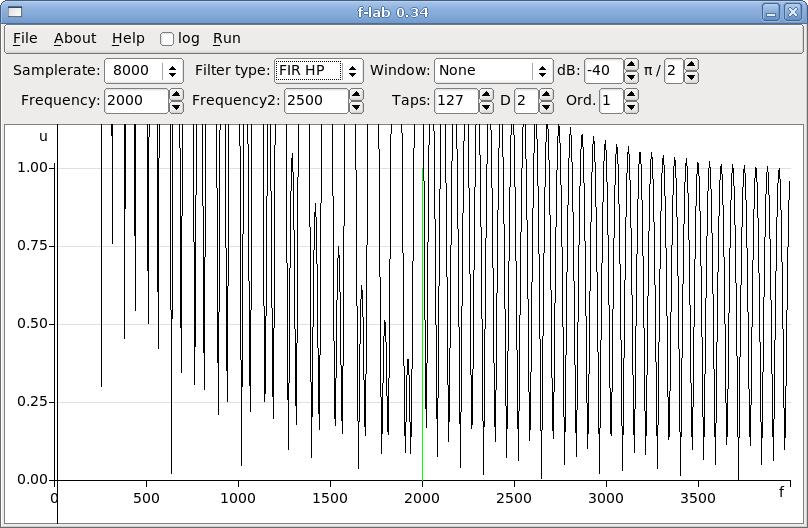Click the Frequency input field showing 2000
Viewport: 808px width, 528px height.
coord(137,100)
